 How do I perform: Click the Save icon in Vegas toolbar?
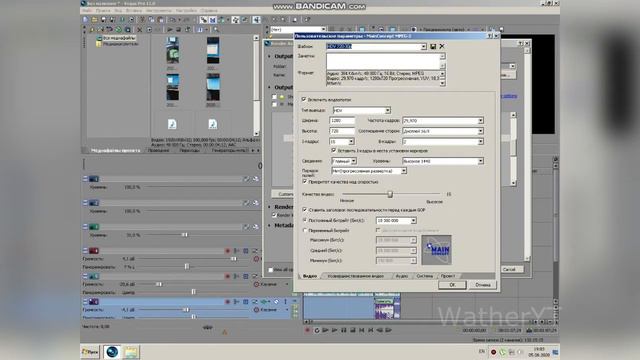click(103, 20)
